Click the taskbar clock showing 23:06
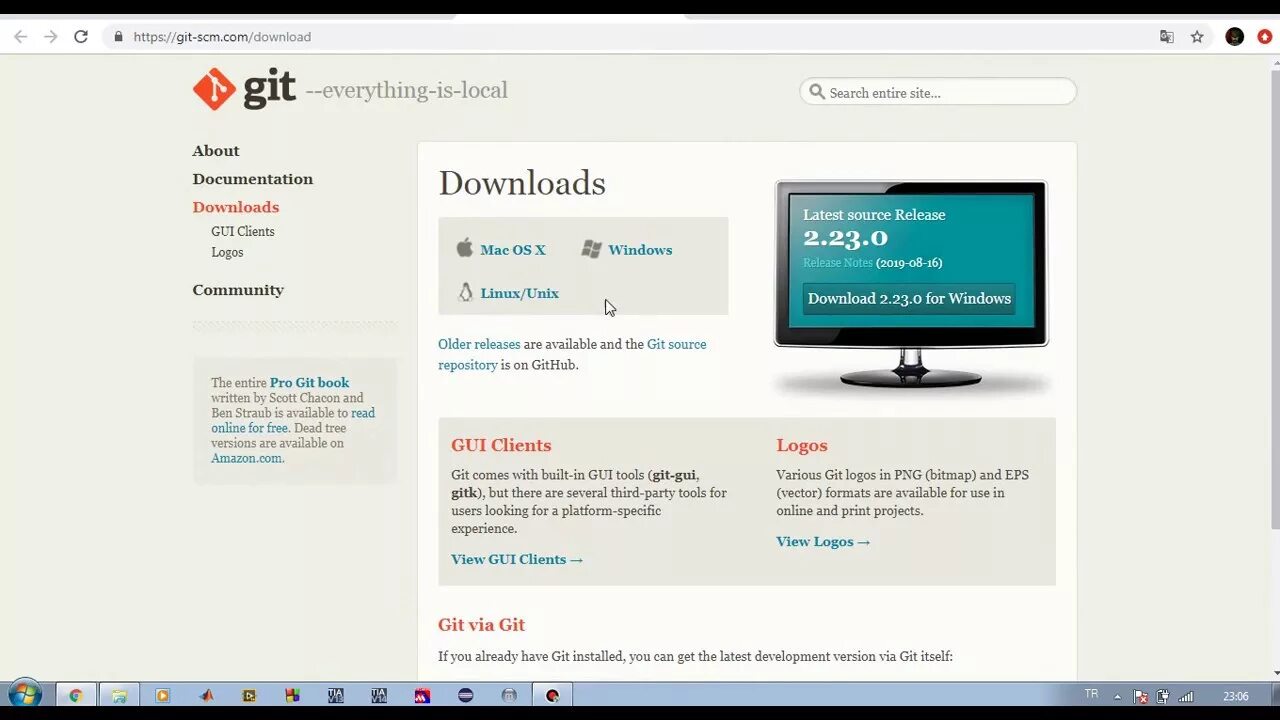Image resolution: width=1280 pixels, height=720 pixels. click(x=1236, y=696)
